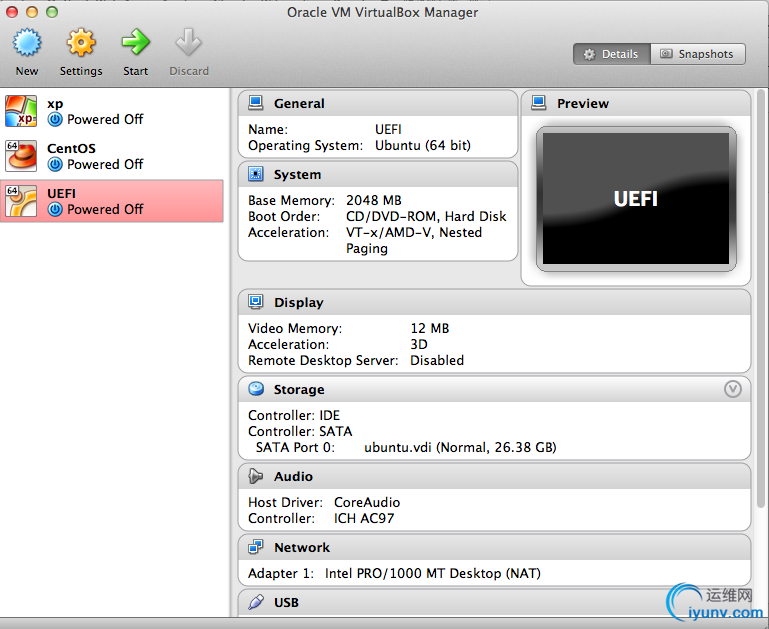769x629 pixels.
Task: Switch to the Details view tab
Action: click(612, 54)
